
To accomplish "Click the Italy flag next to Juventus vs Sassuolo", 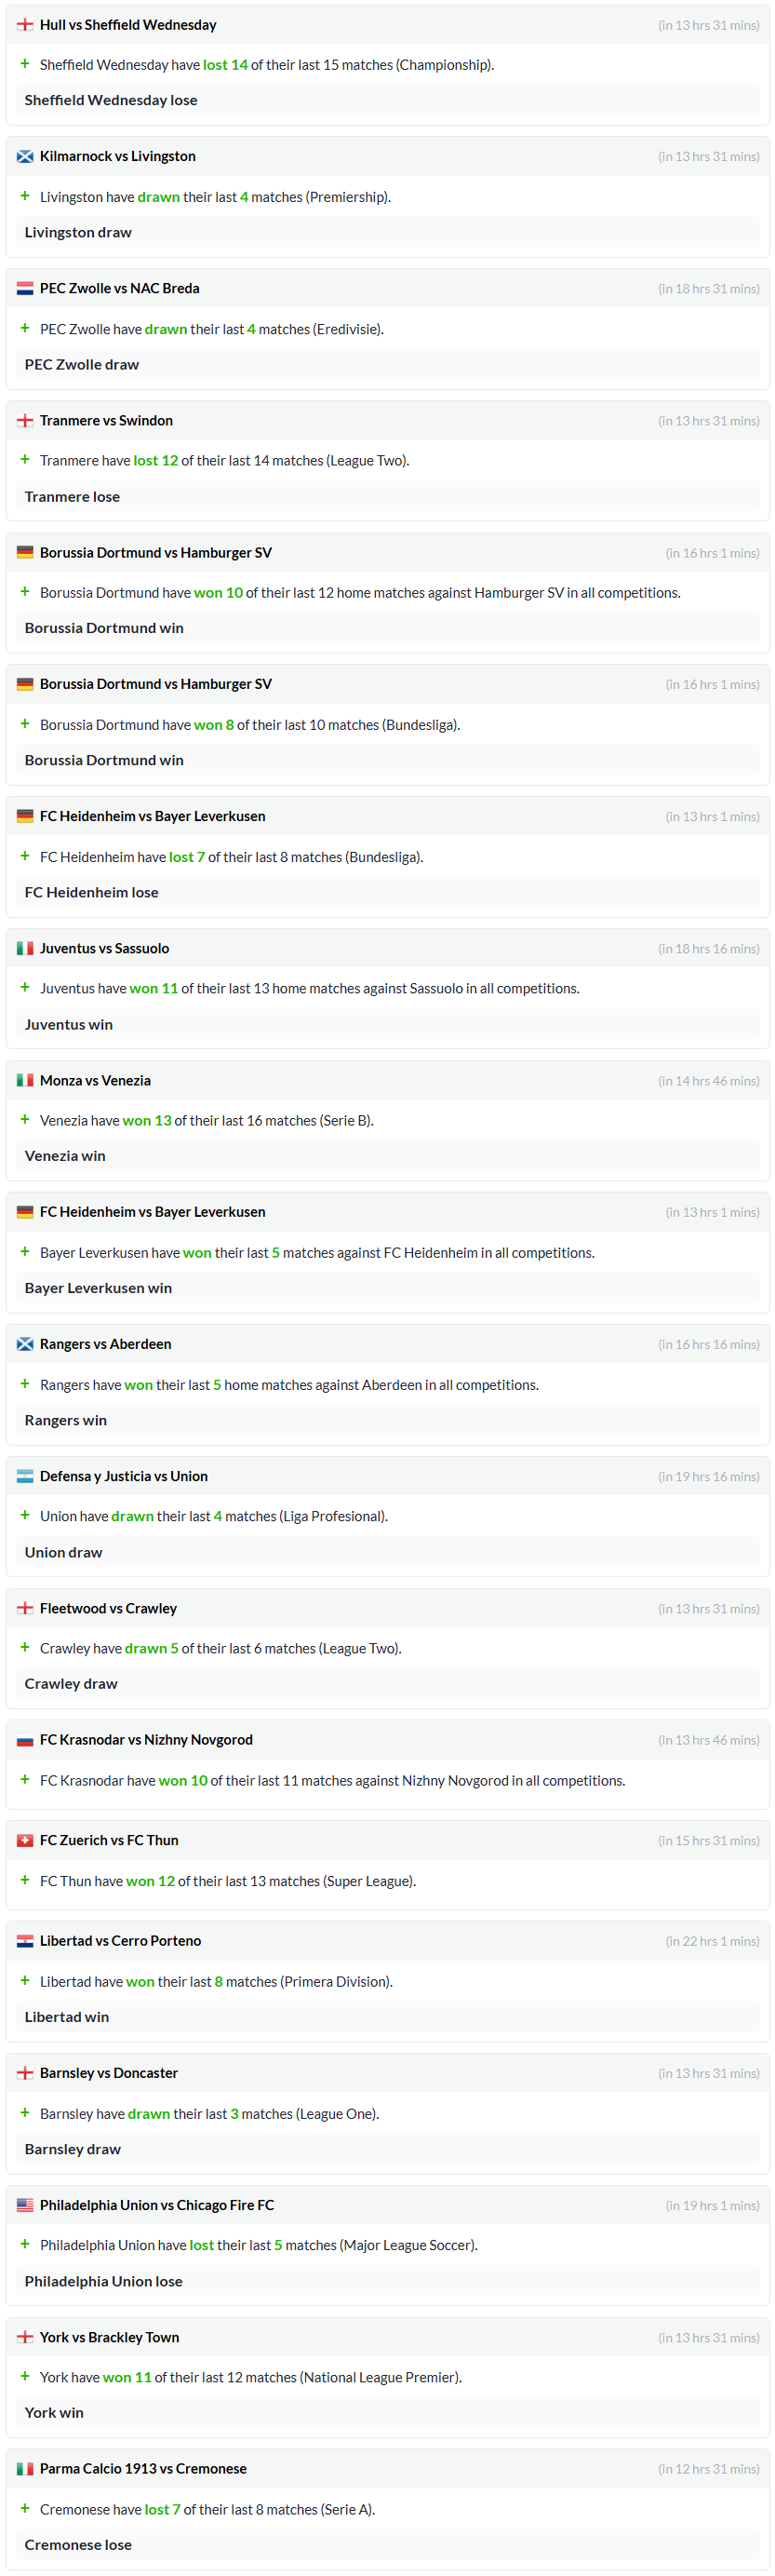I will click(25, 949).
